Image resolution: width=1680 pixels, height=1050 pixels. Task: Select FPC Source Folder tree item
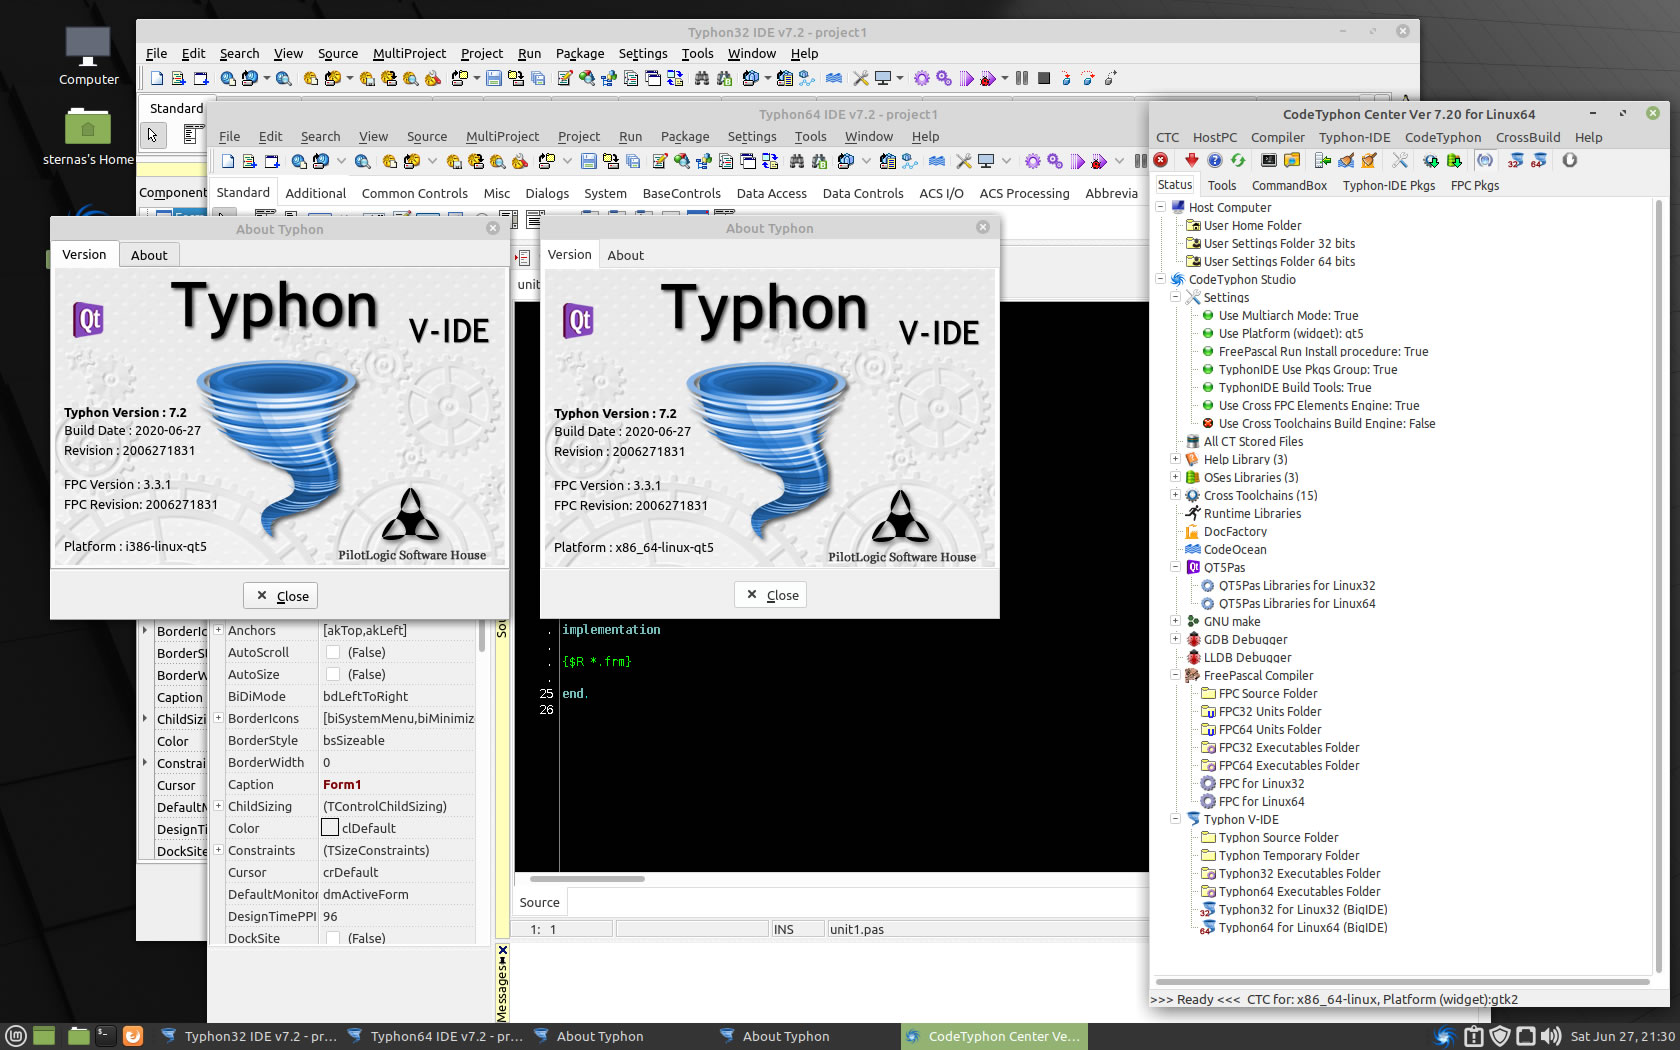pos(1267,693)
